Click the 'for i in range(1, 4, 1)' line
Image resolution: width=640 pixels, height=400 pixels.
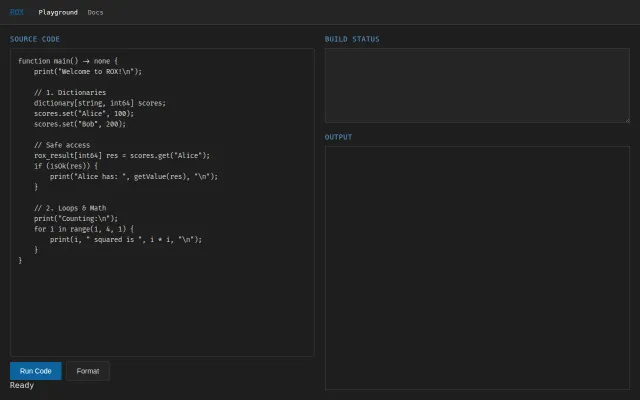pos(84,229)
